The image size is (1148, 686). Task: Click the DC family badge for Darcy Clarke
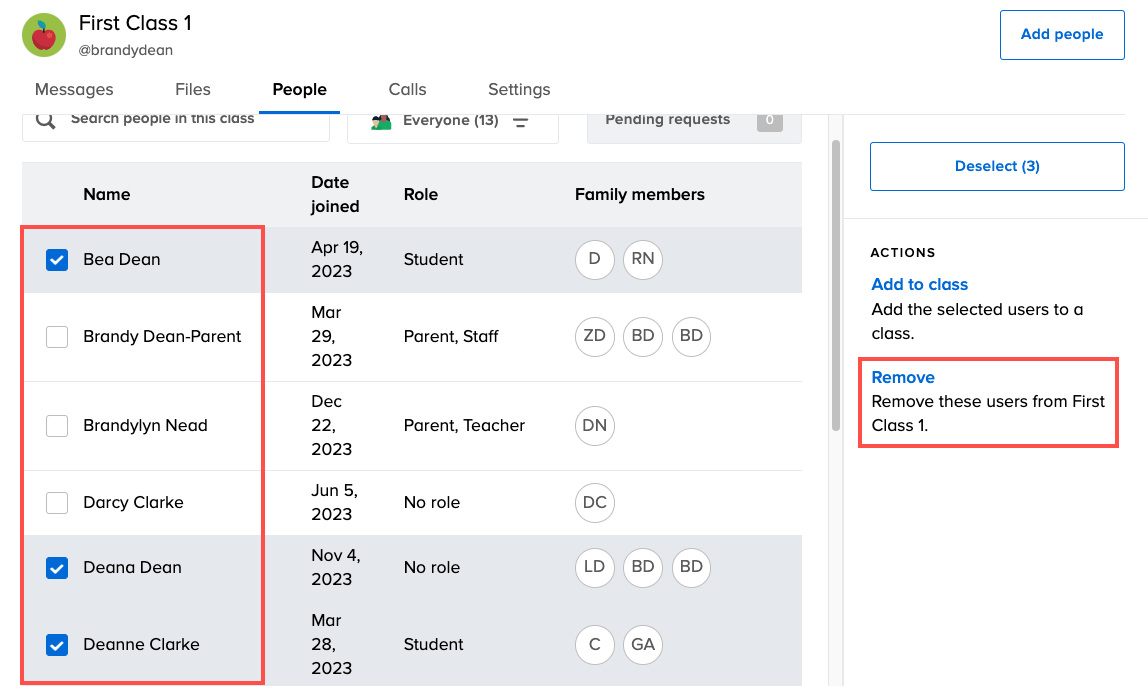pos(594,502)
